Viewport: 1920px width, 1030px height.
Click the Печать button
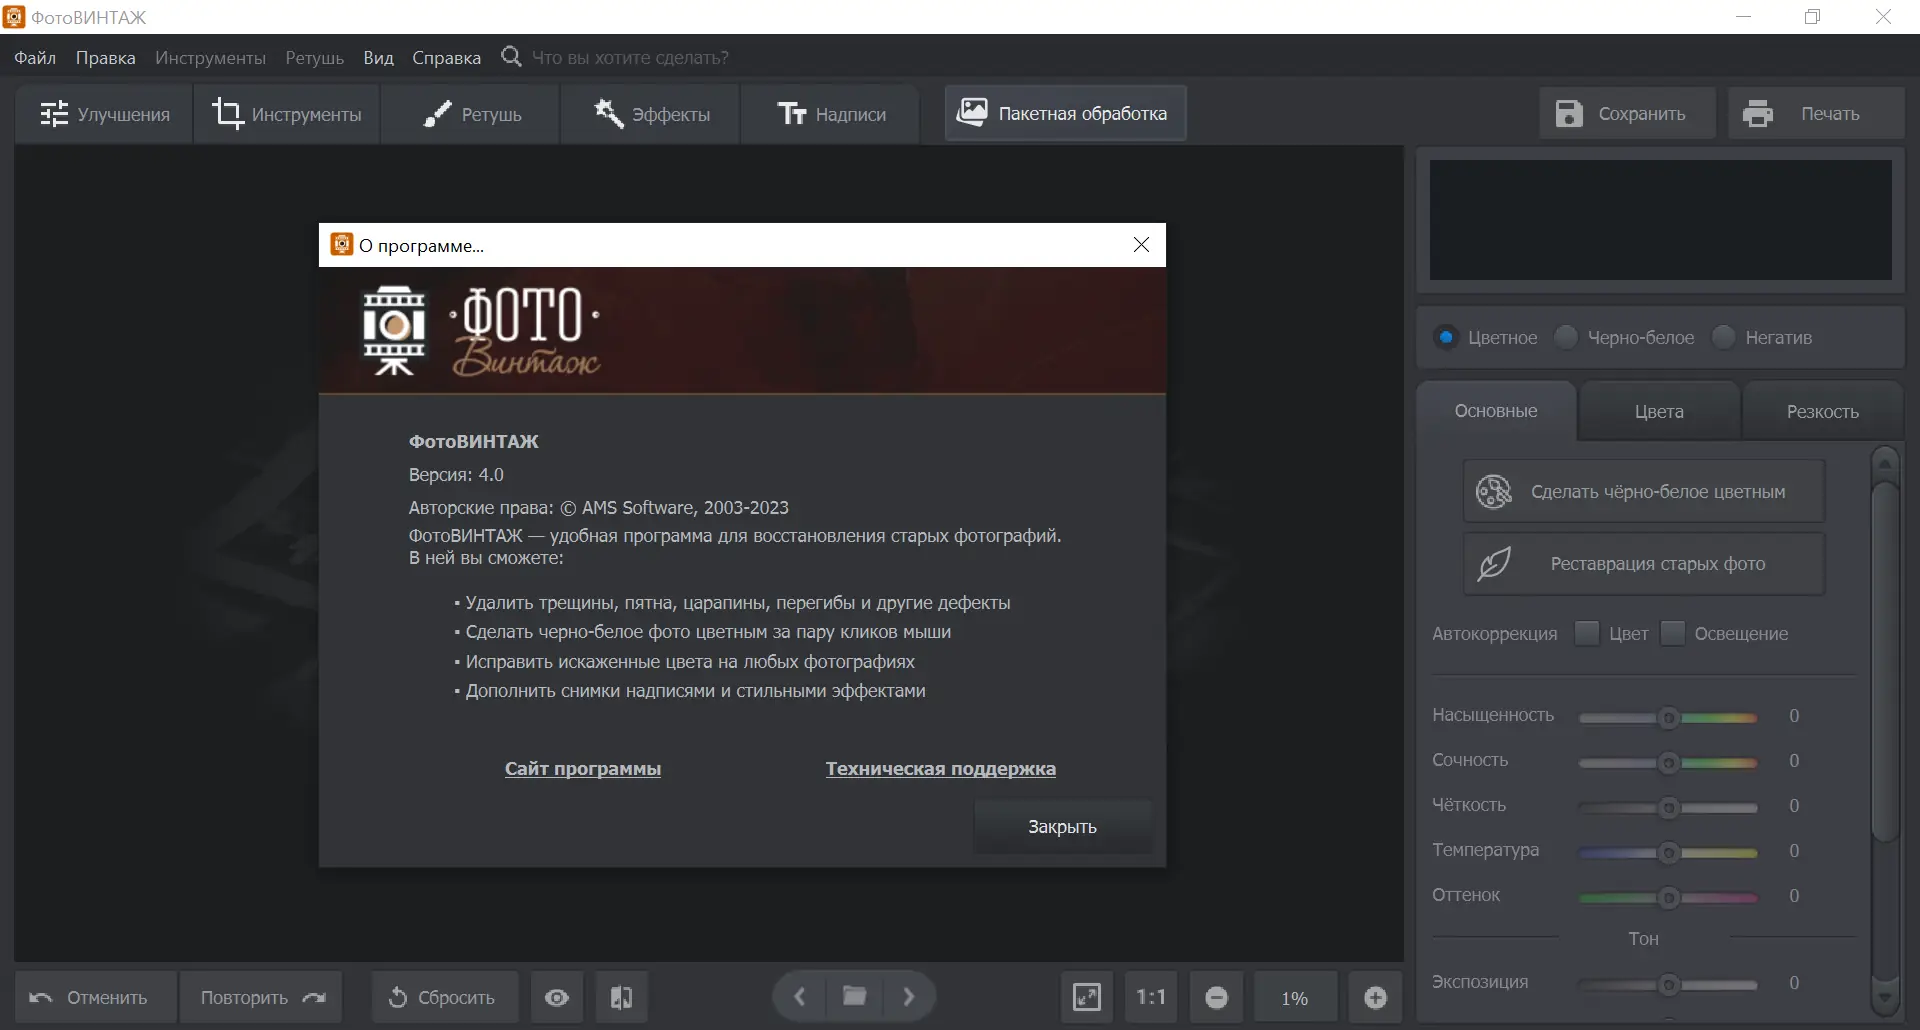coord(1815,113)
